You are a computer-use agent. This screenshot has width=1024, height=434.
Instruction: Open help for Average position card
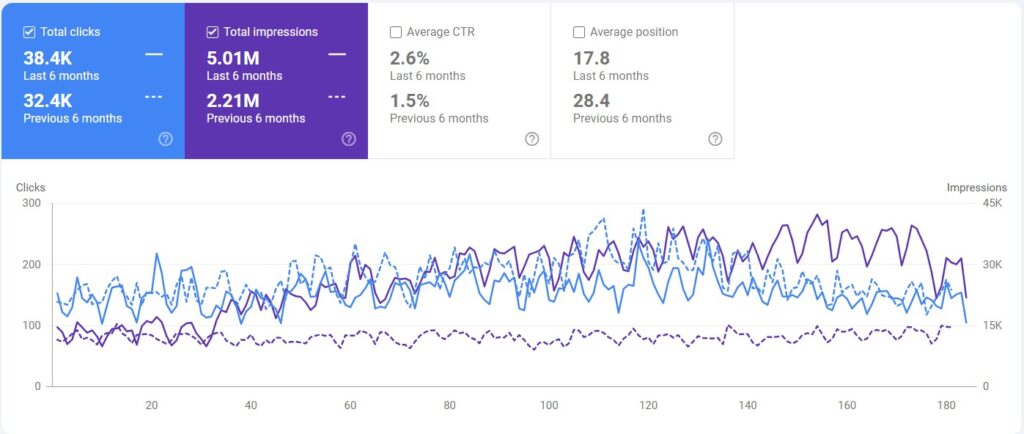point(715,139)
